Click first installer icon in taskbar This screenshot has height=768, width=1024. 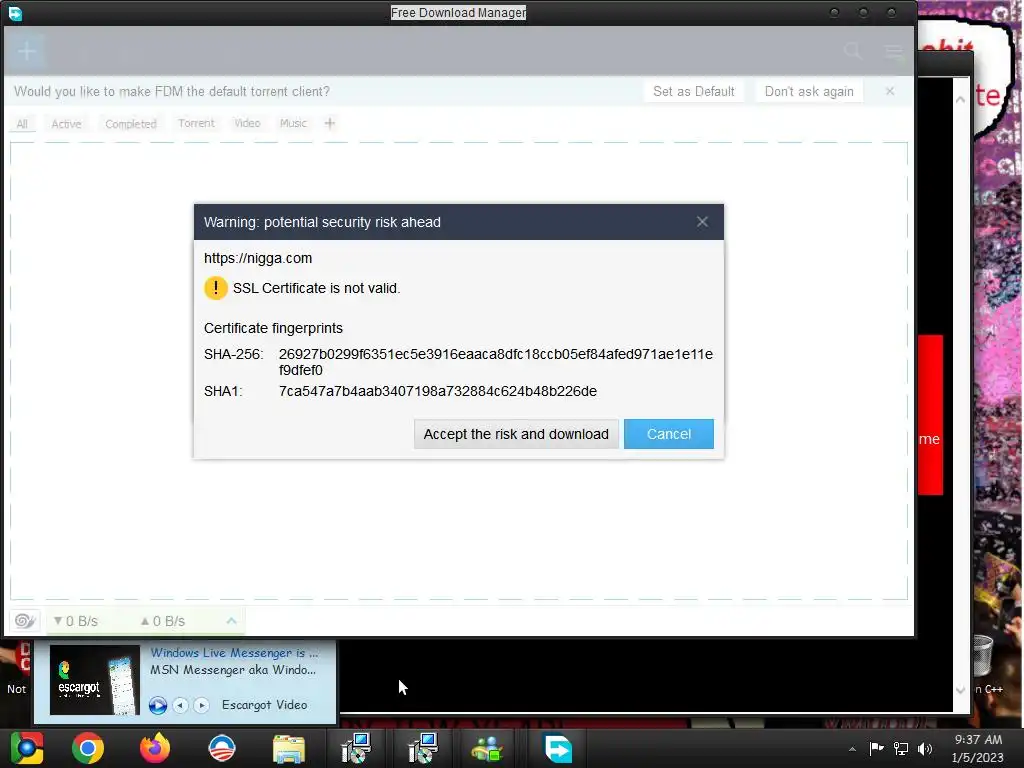point(356,748)
